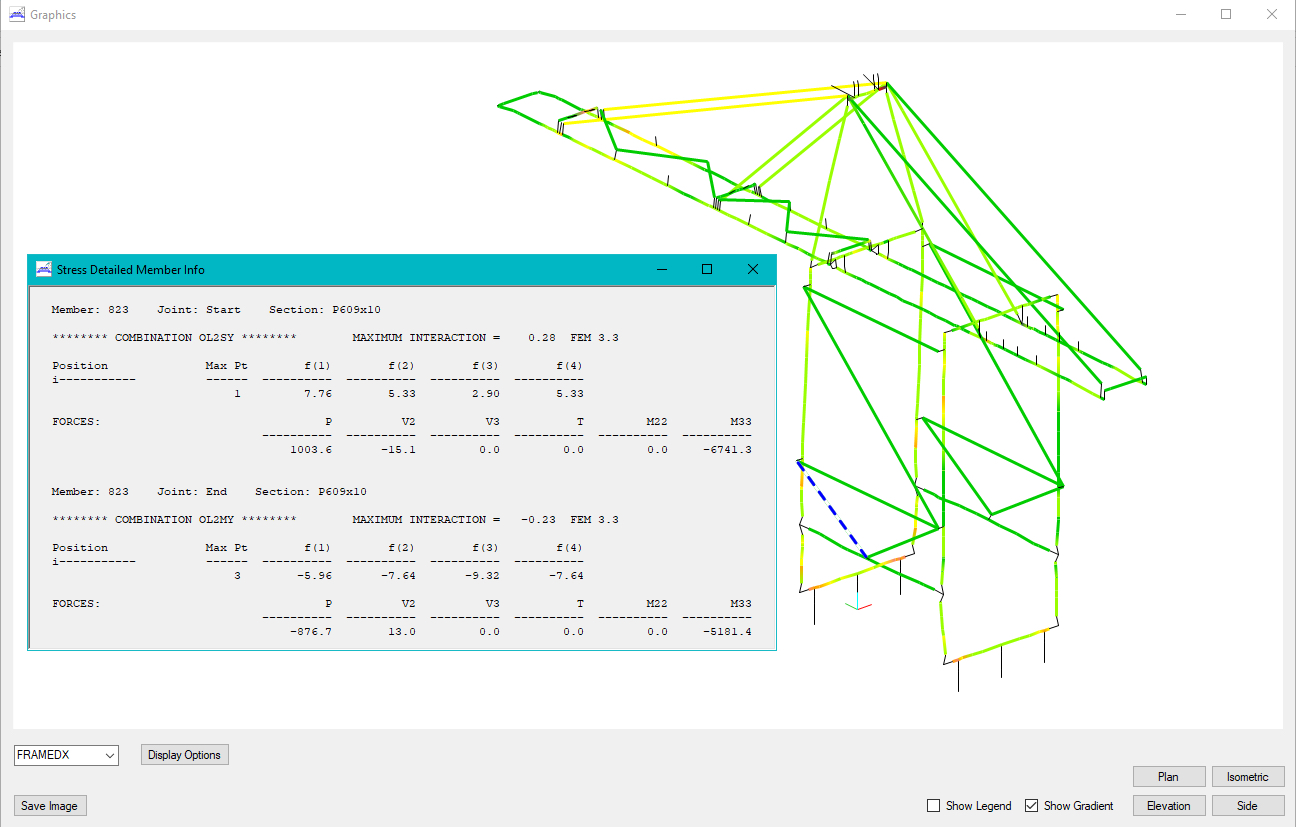Enable the Show Legend checkbox
The width and height of the screenshot is (1296, 827).
point(934,806)
